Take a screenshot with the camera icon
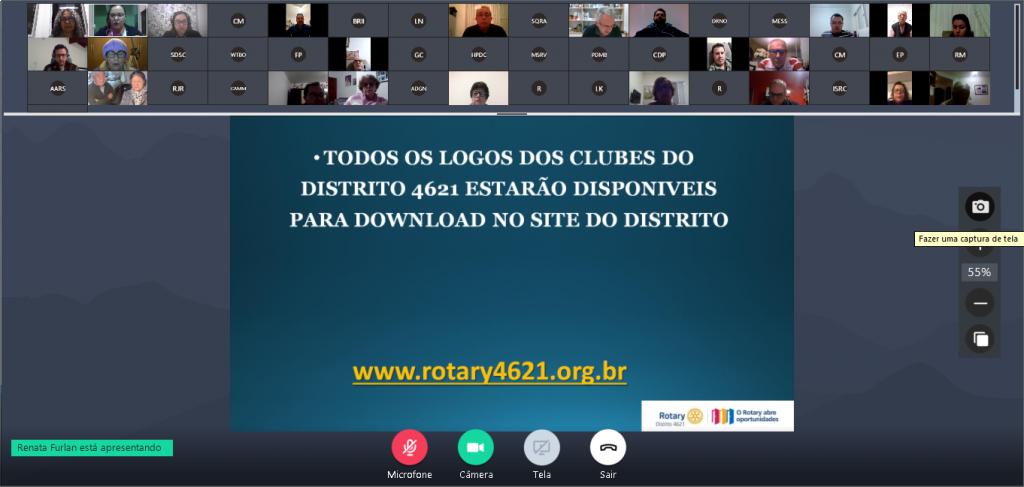 [980, 207]
